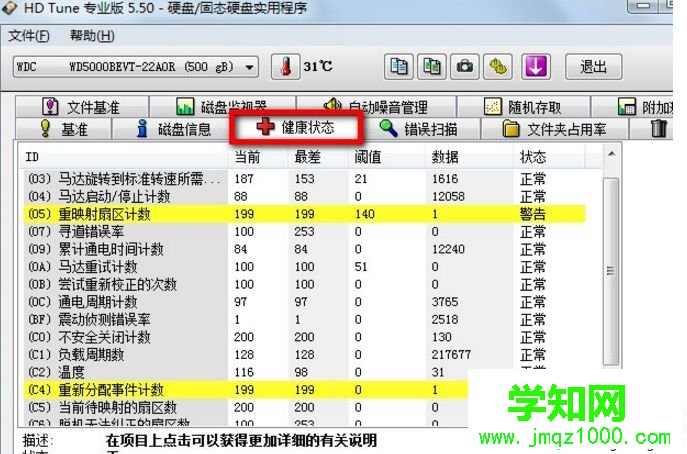Click the camera save screenshot icon
687x454 pixels.
pyautogui.click(x=464, y=67)
